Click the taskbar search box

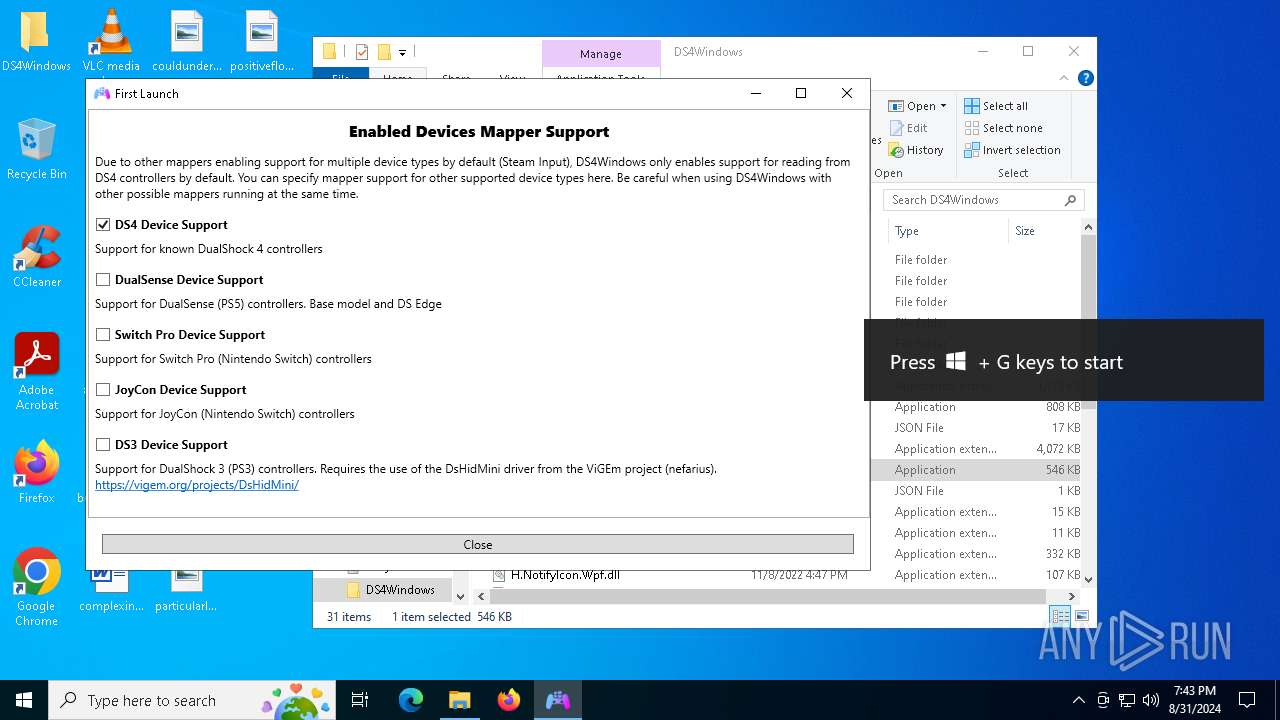tap(194, 700)
